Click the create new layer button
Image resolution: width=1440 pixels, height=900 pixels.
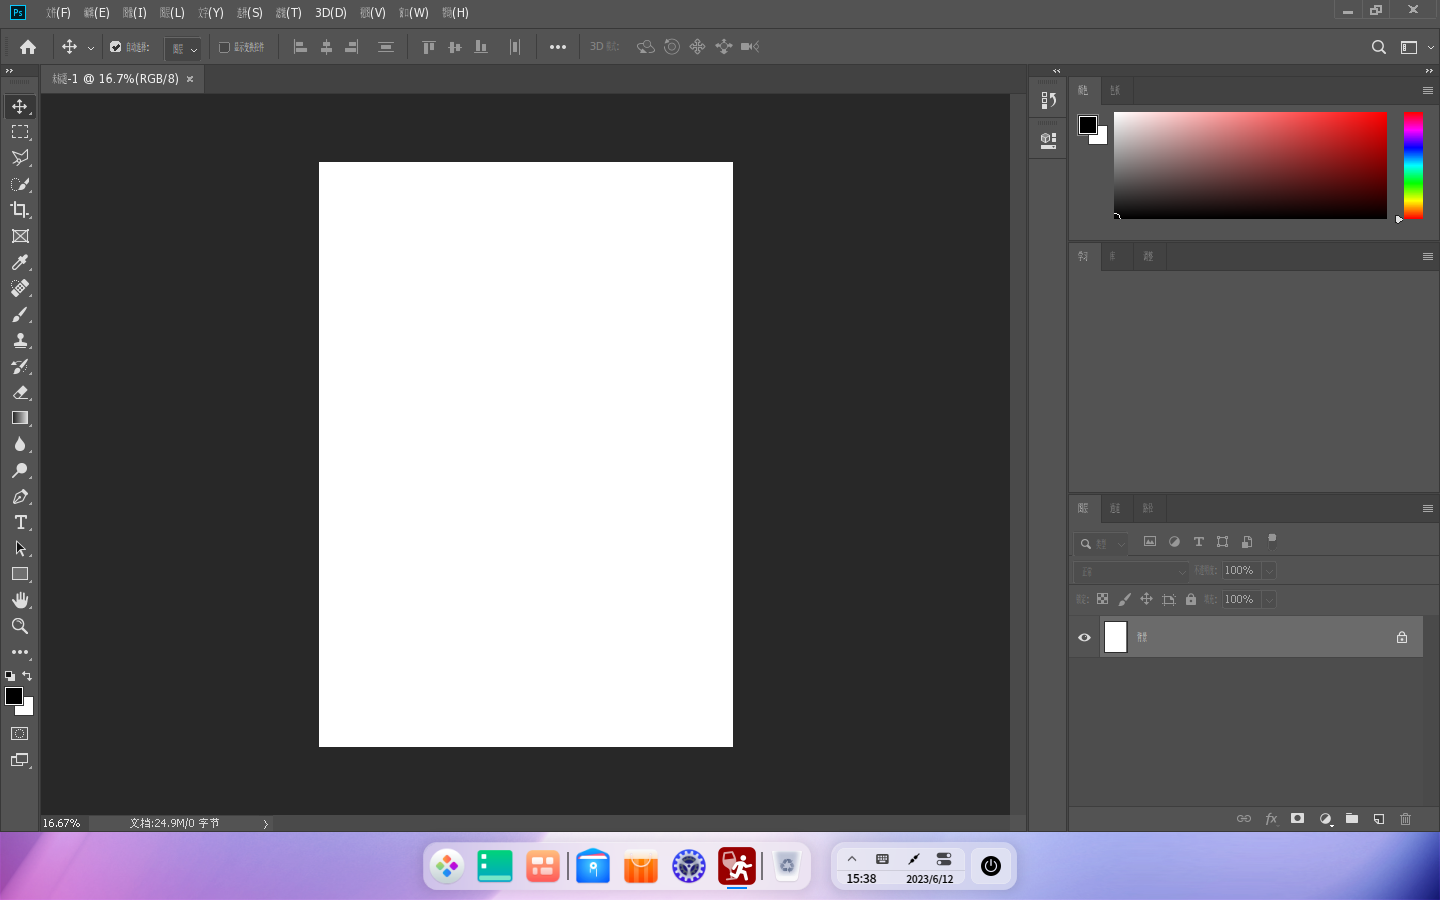[1379, 819]
